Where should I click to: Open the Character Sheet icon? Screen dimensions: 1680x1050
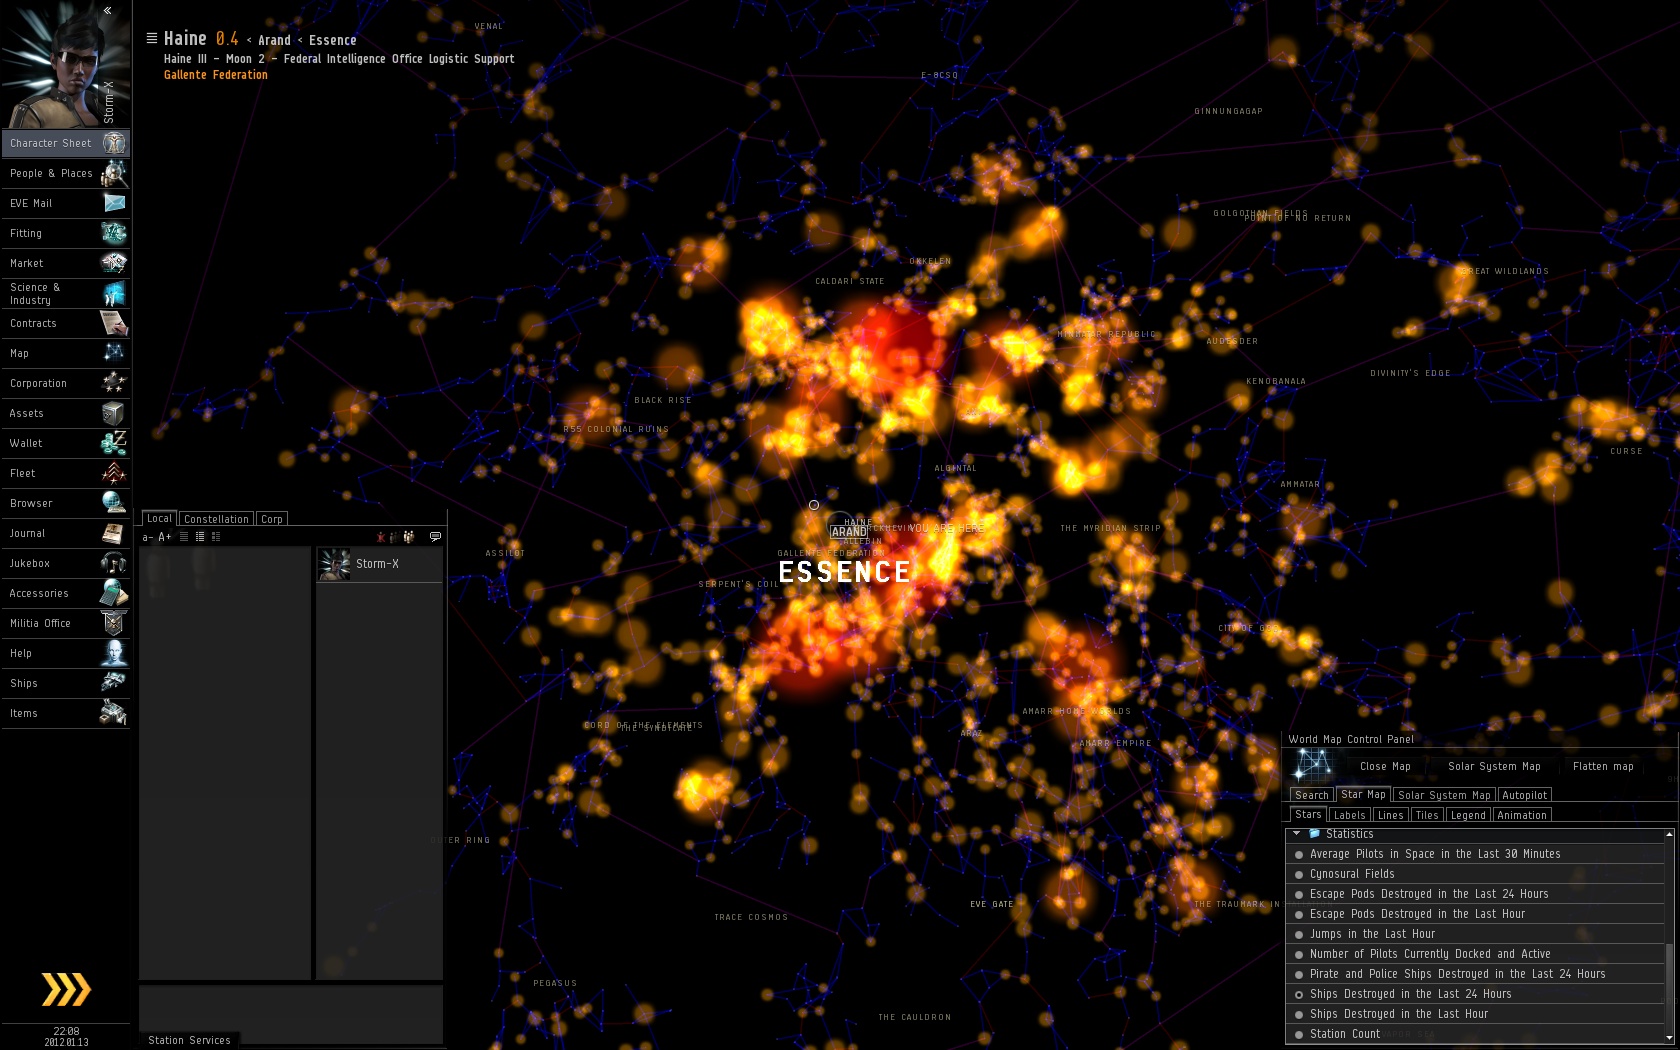point(114,143)
